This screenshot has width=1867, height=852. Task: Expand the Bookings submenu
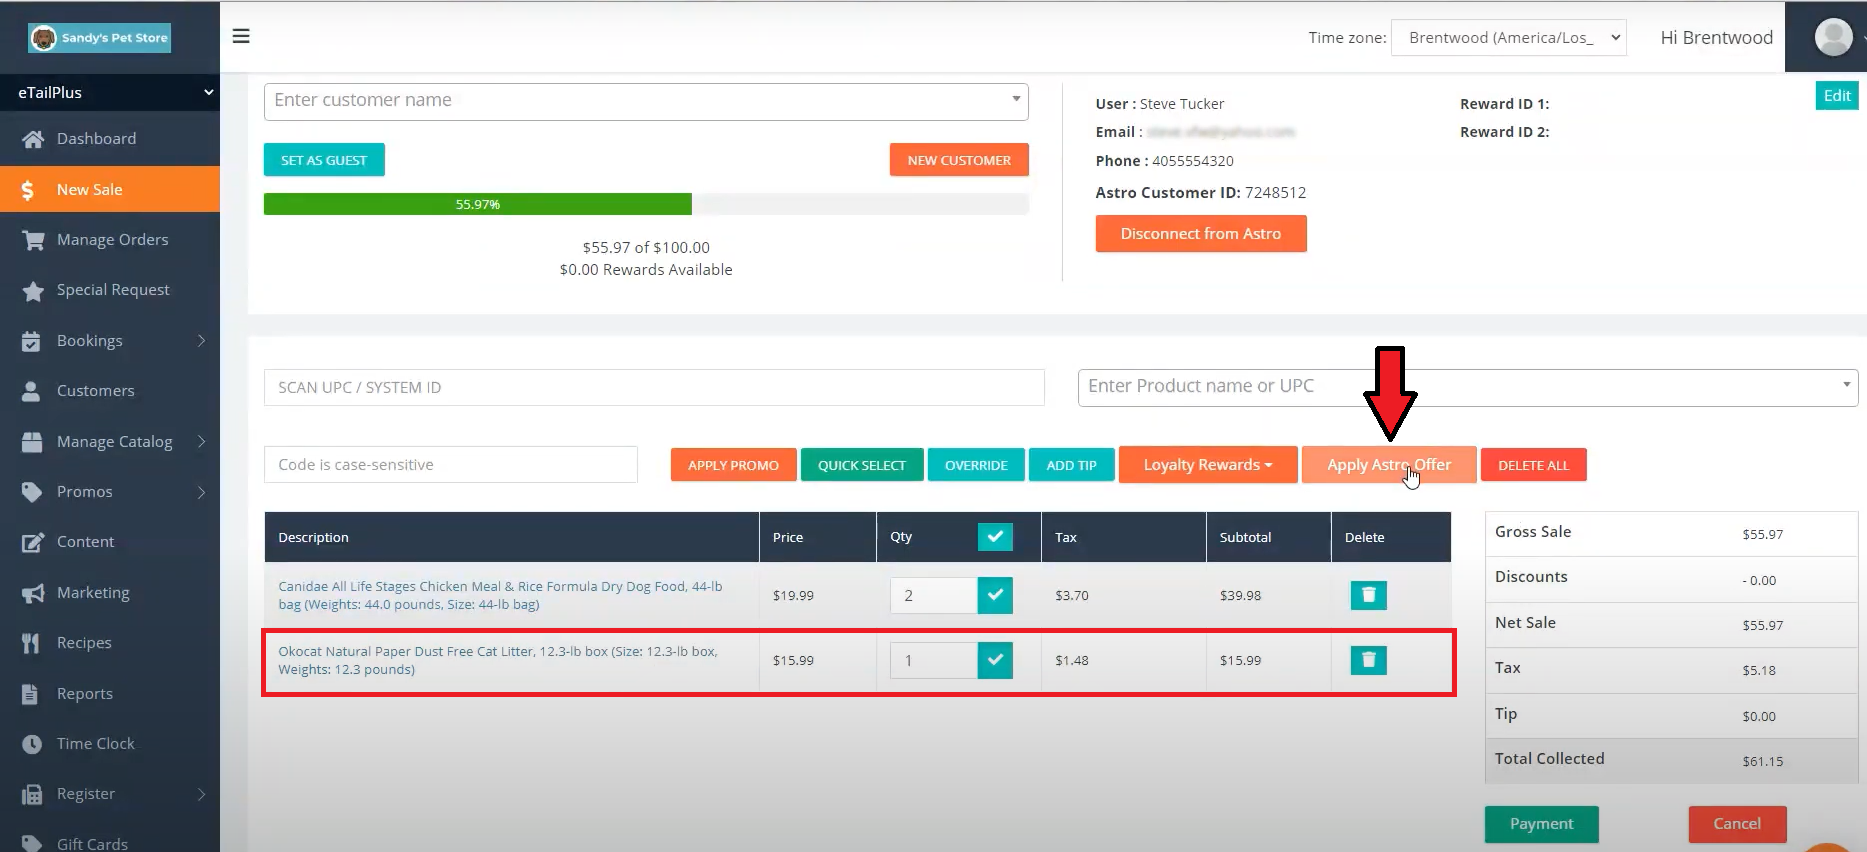[x=201, y=341]
